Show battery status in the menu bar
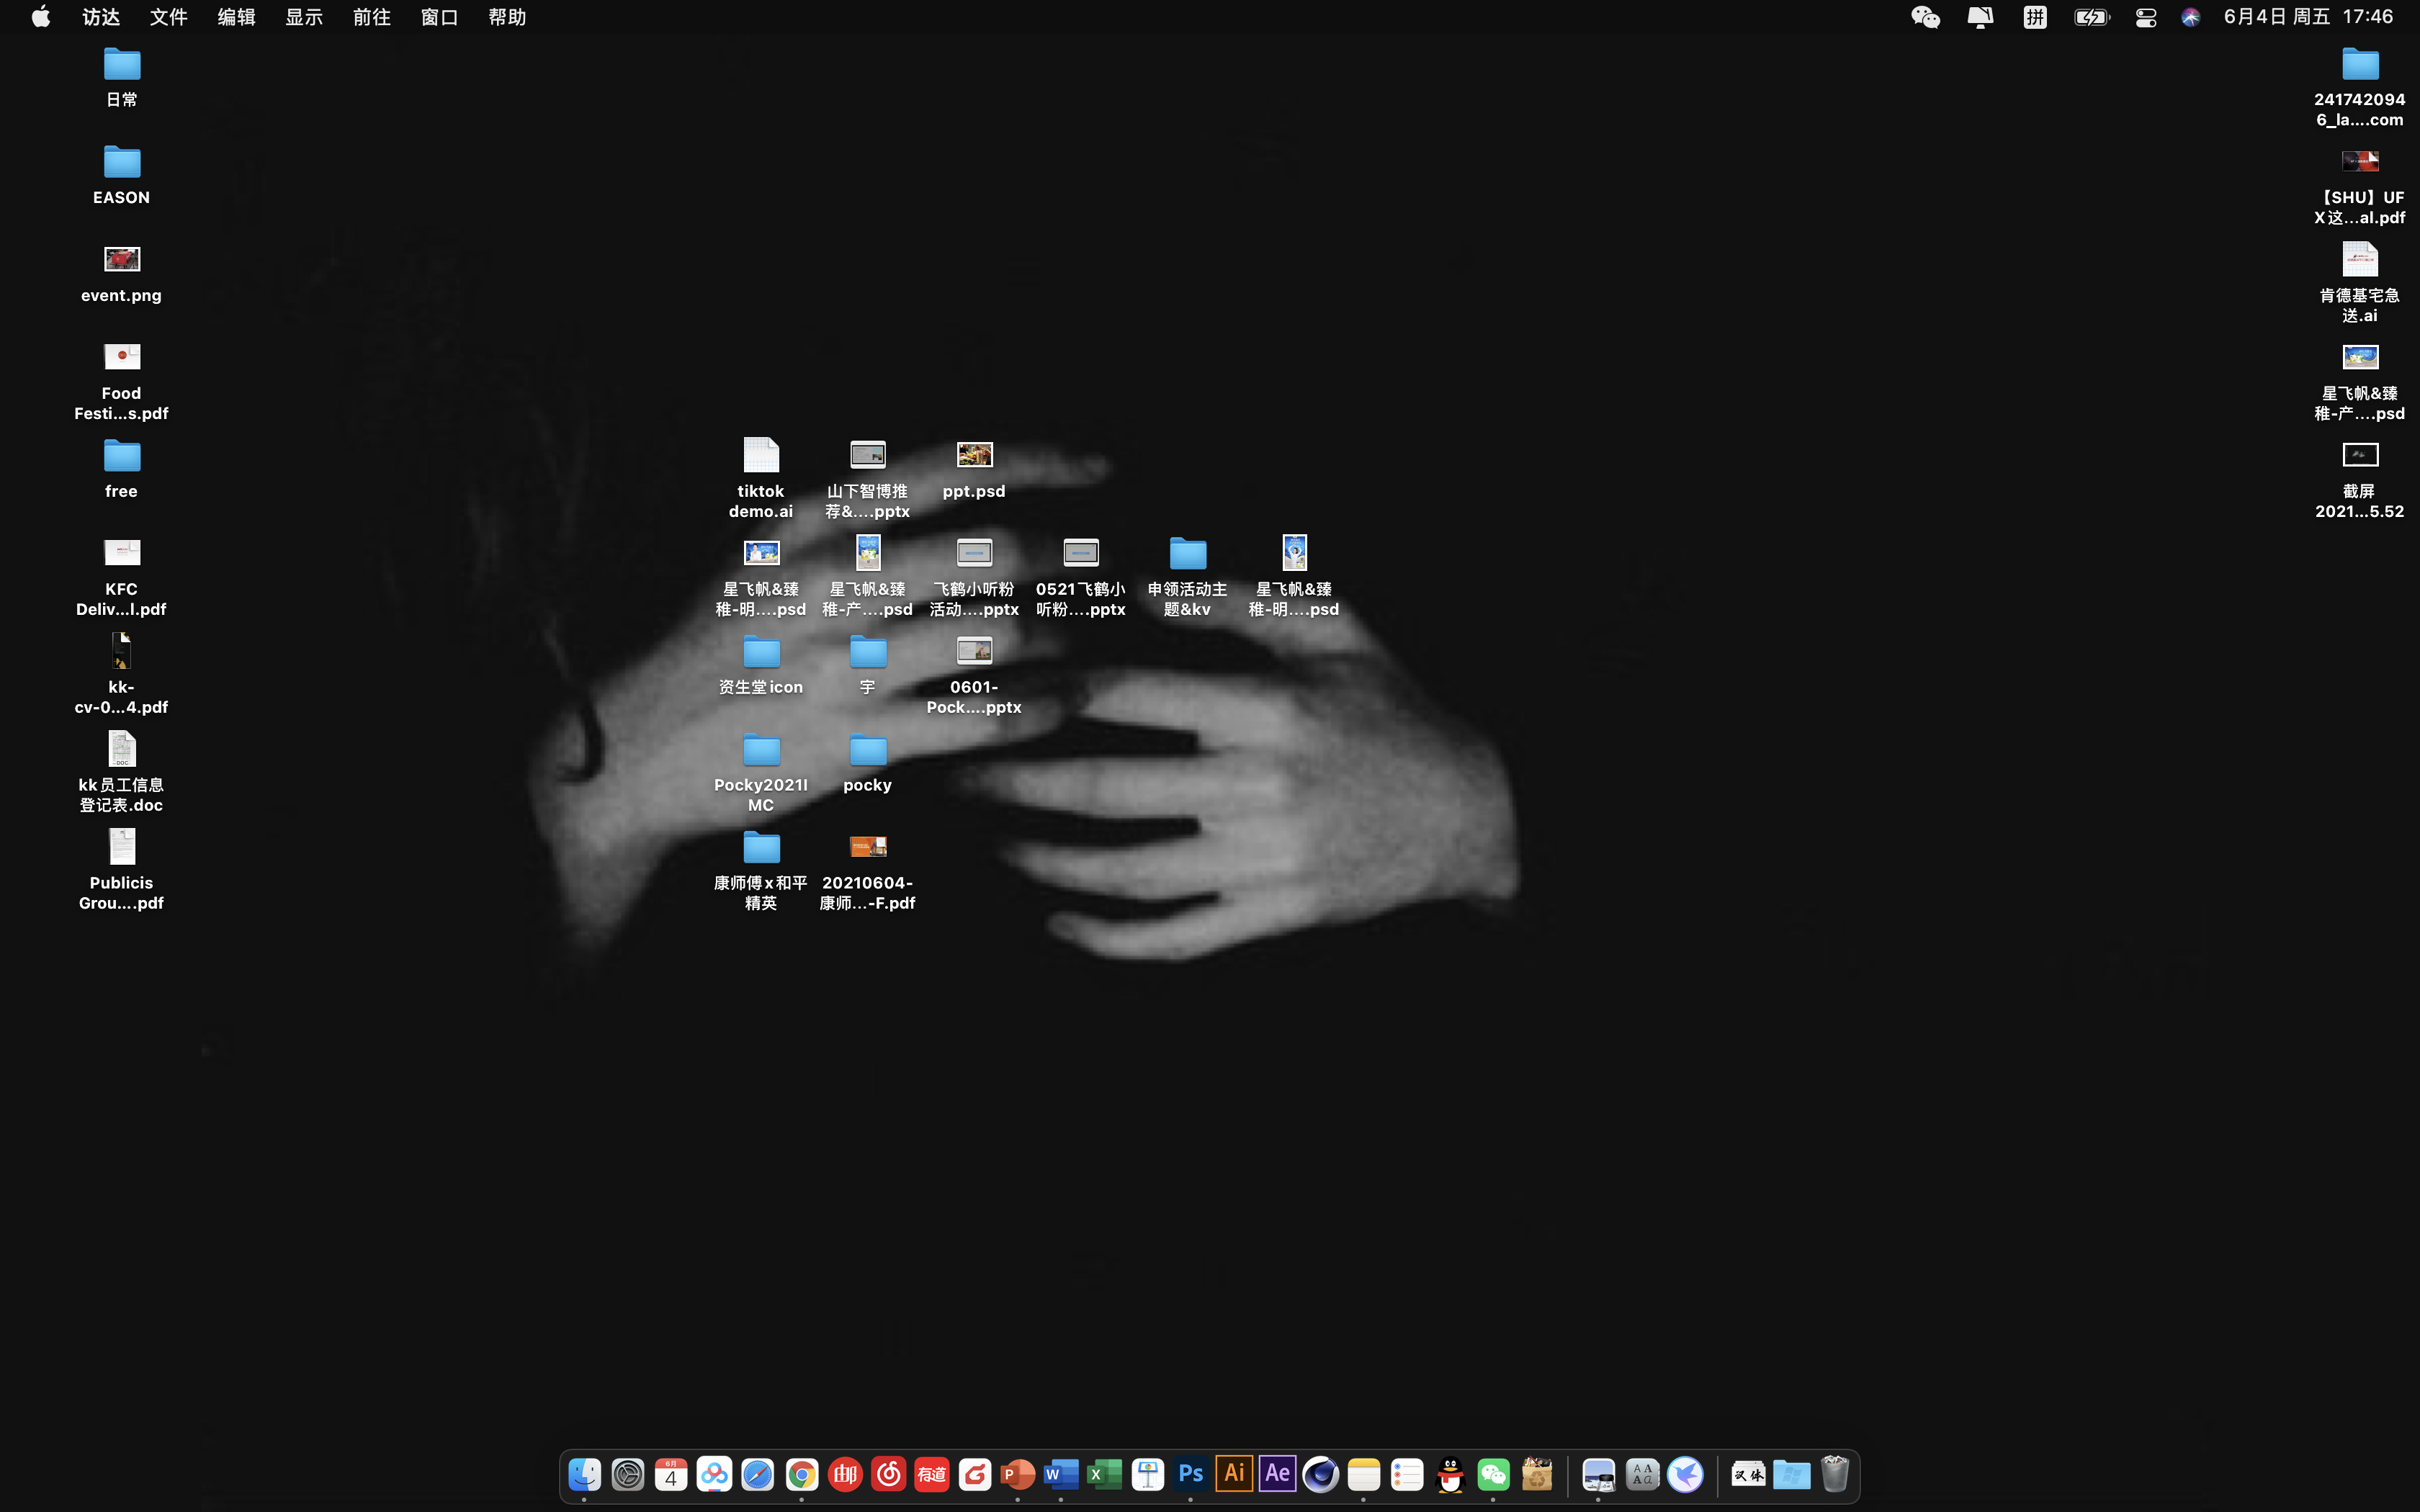This screenshot has width=2420, height=1512. tap(2091, 17)
